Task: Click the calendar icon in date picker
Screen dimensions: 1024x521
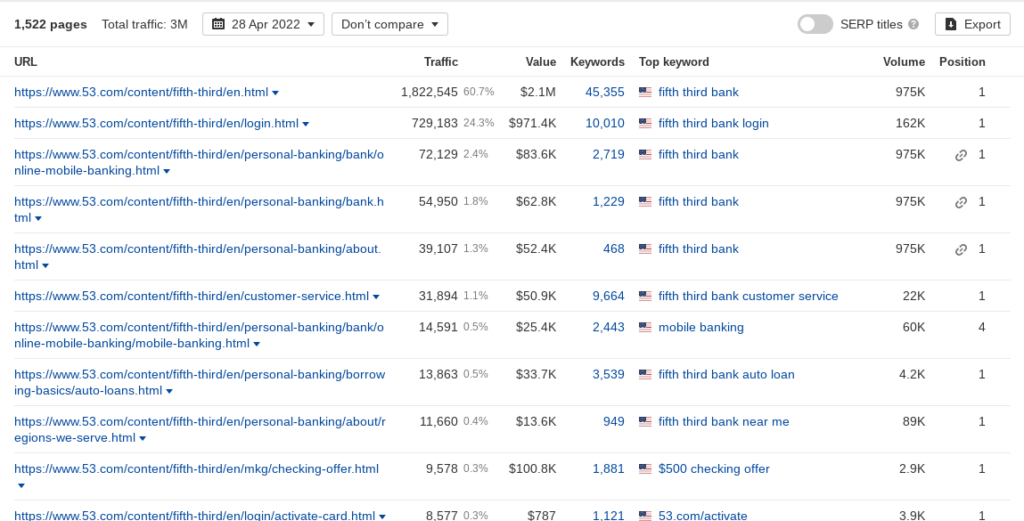Action: [x=218, y=24]
